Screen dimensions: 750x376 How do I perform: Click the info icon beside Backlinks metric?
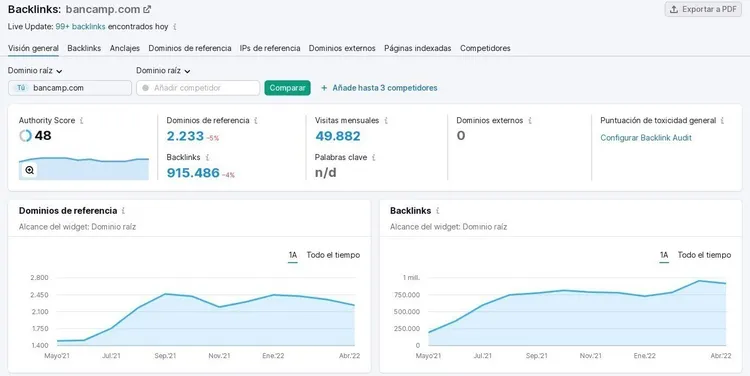tap(207, 157)
